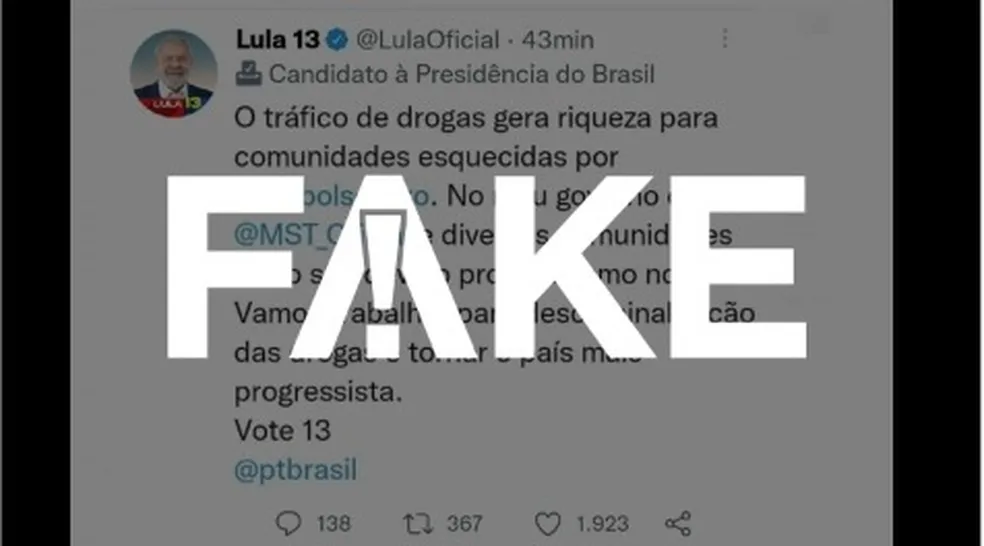
Task: Click the retweet arrows icon
Action: coord(418,523)
